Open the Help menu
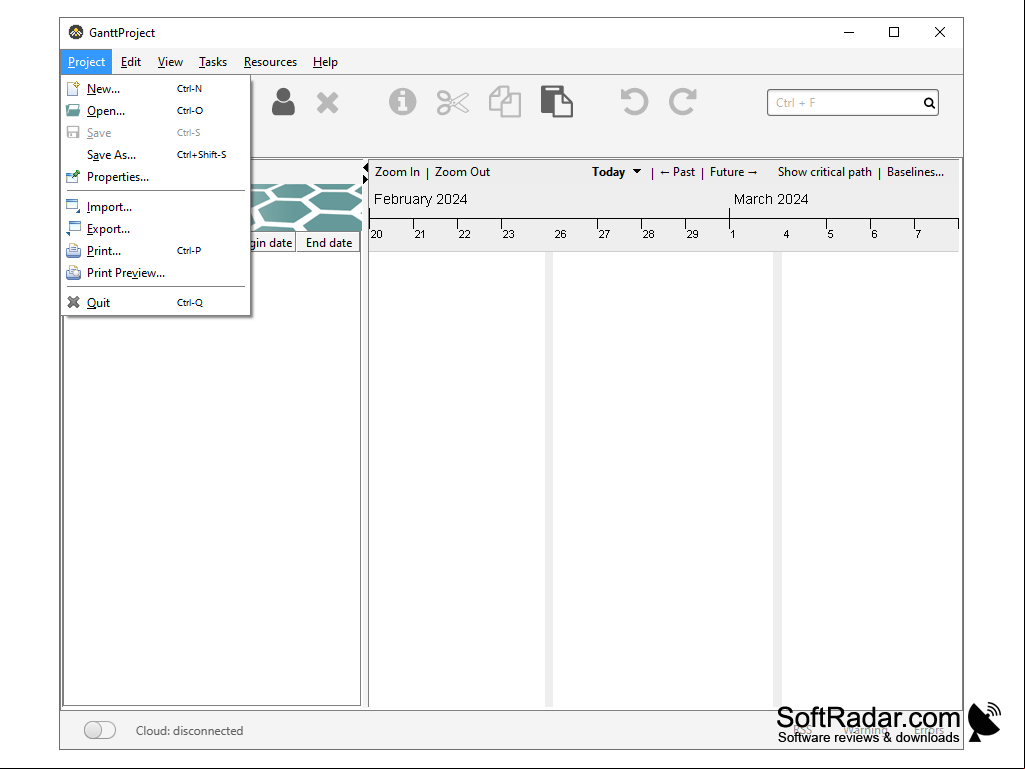 point(325,61)
